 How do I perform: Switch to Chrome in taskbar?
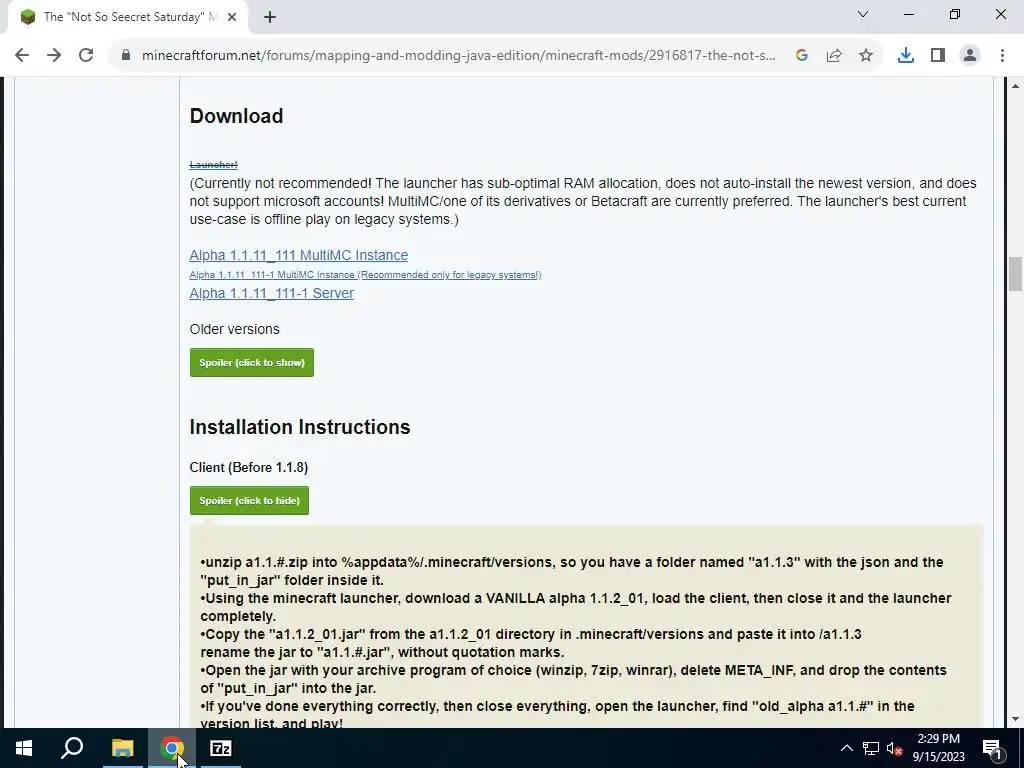pyautogui.click(x=172, y=748)
